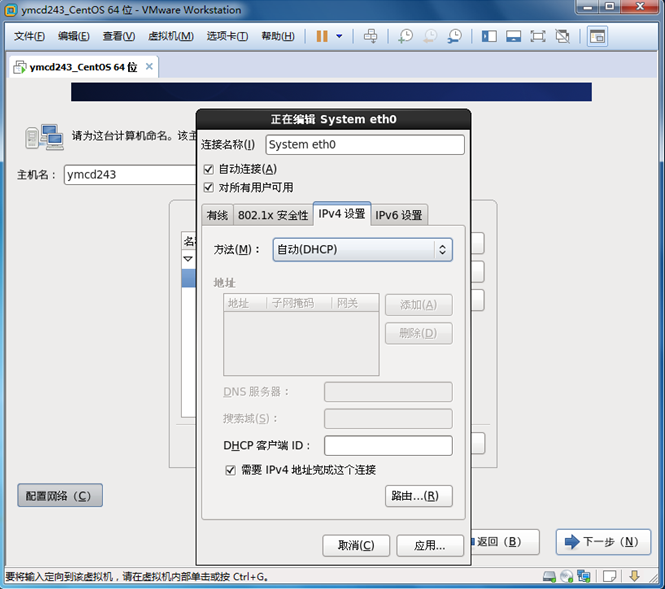The image size is (665, 589).
Task: Open the snapshot manager
Action: tap(455, 36)
